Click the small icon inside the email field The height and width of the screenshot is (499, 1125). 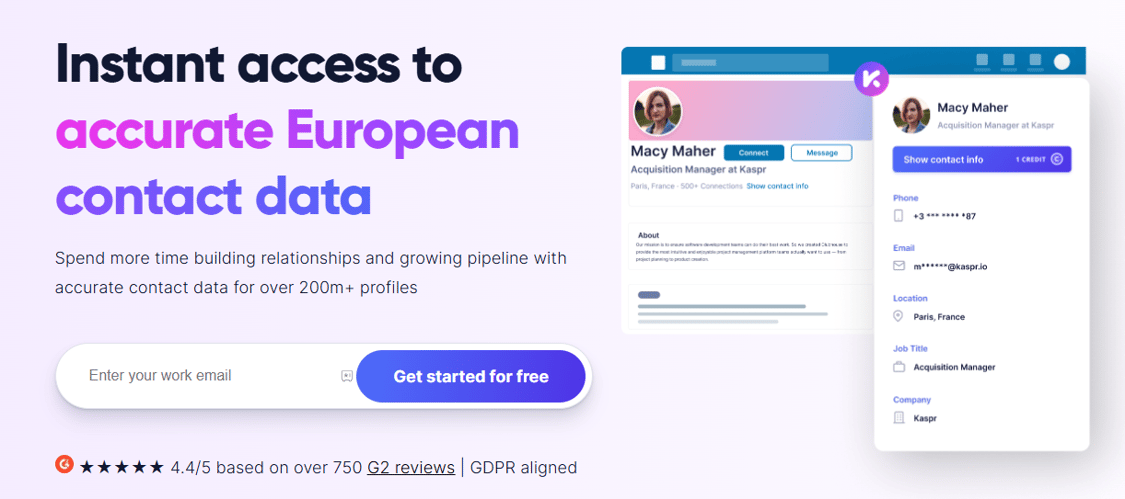pyautogui.click(x=347, y=376)
